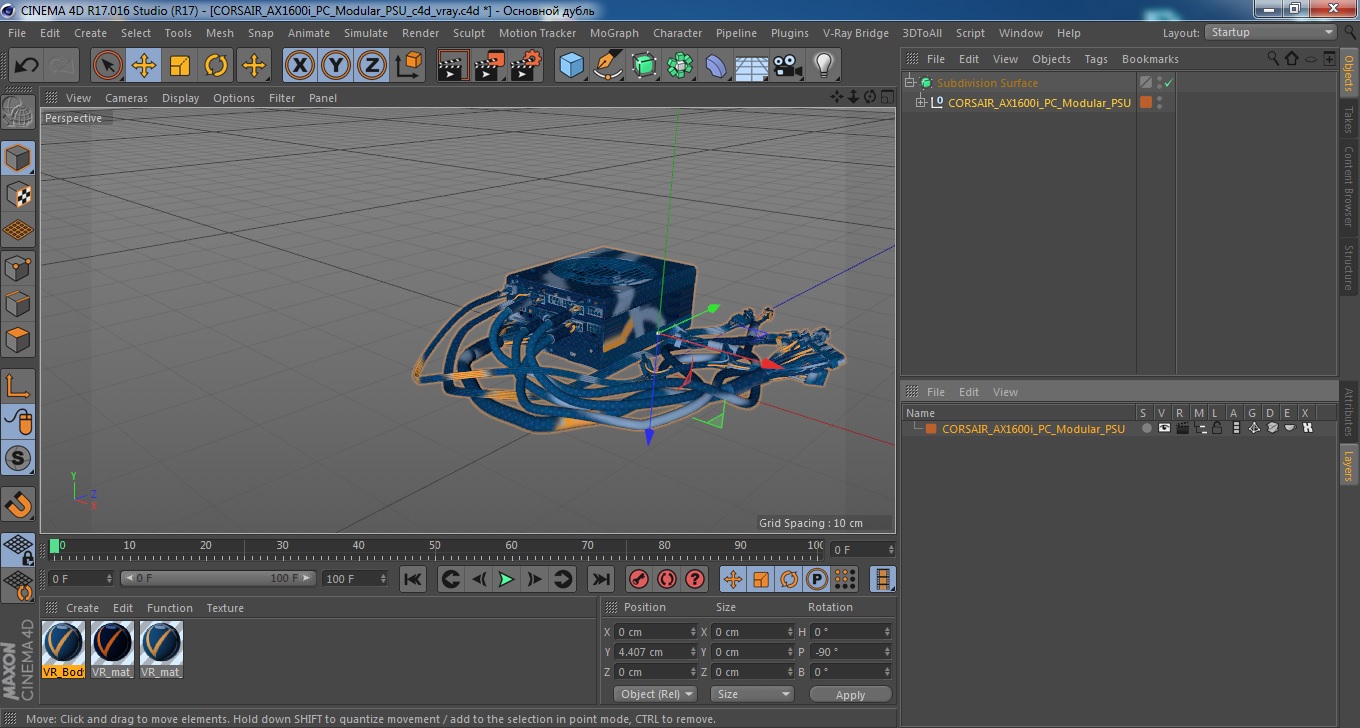Click viewport maximize toggle icon
1360x728 pixels.
pyautogui.click(x=887, y=97)
